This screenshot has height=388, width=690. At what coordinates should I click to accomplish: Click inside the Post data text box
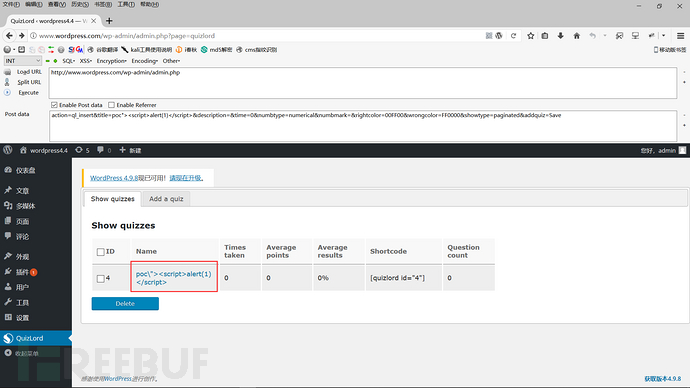click(363, 126)
